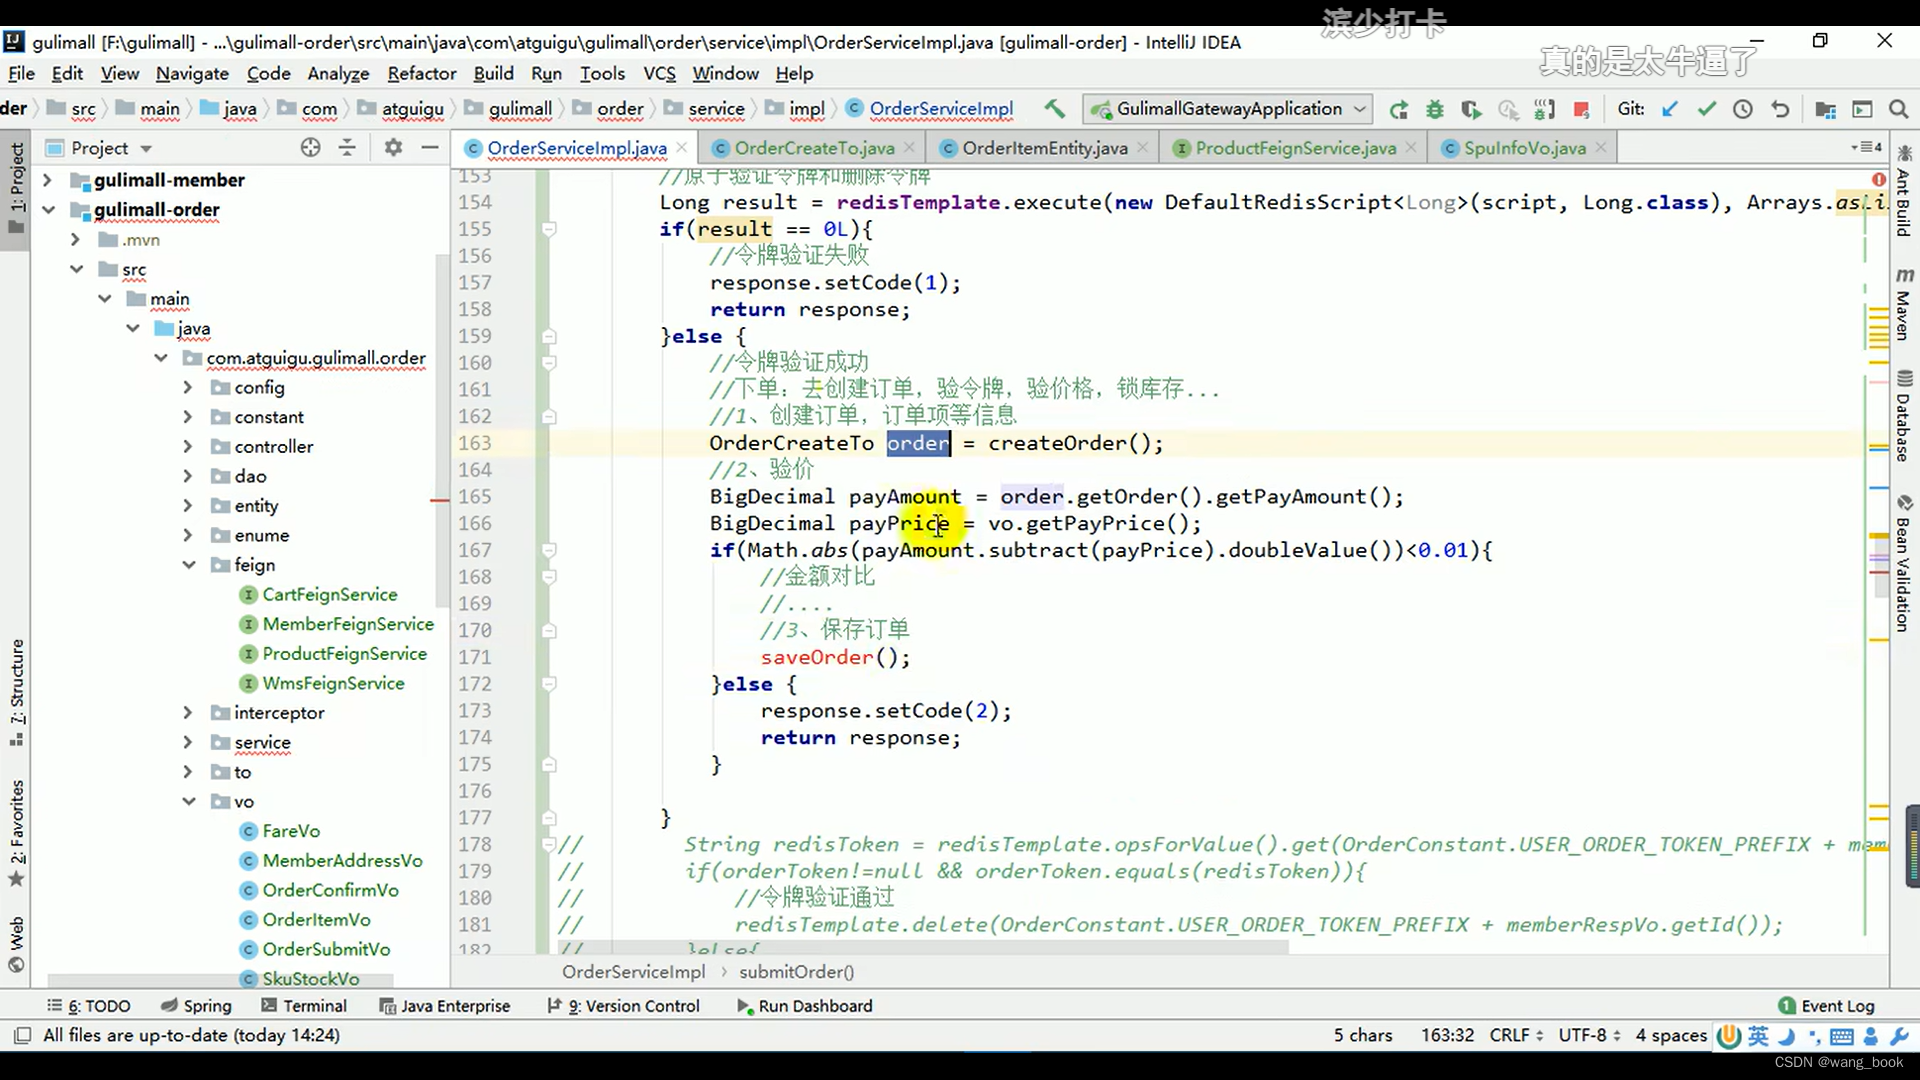
Task: Expand the gulimall-member module
Action: pyautogui.click(x=47, y=180)
